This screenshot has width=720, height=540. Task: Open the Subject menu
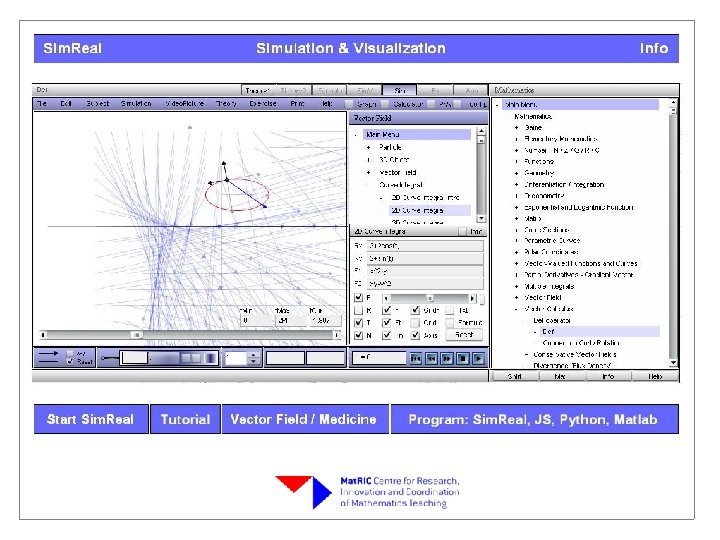coord(98,104)
